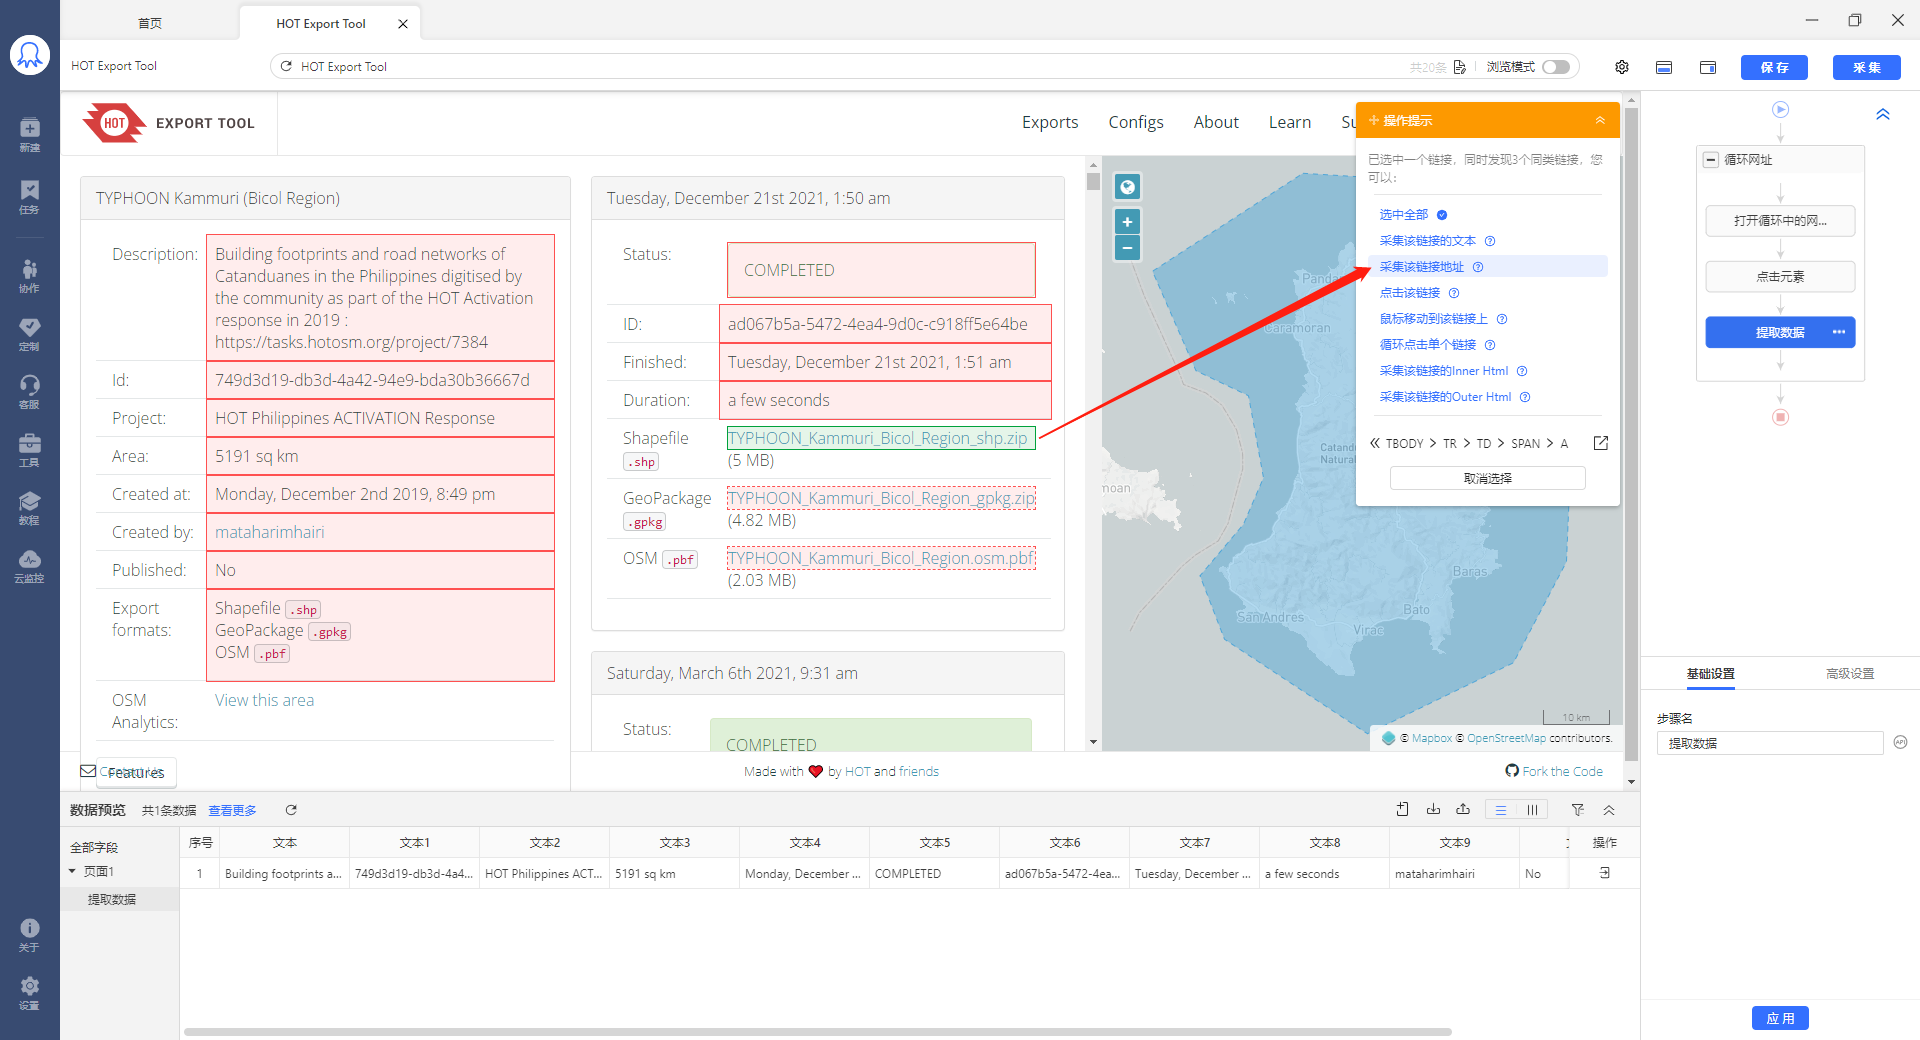This screenshot has height=1040, width=1920.
Task: Collapse the 循环网址 loop box
Action: (1711, 160)
